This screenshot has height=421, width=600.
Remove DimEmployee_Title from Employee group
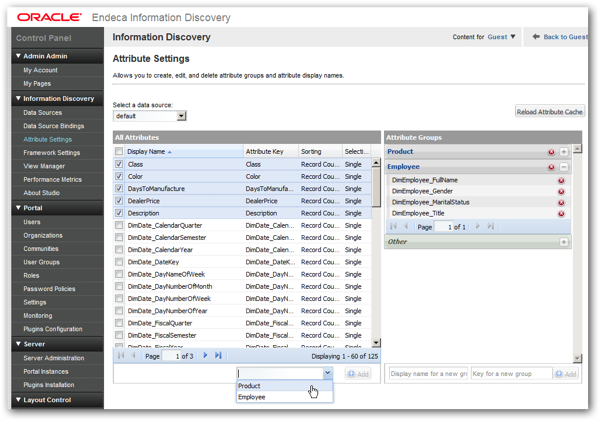[561, 214]
